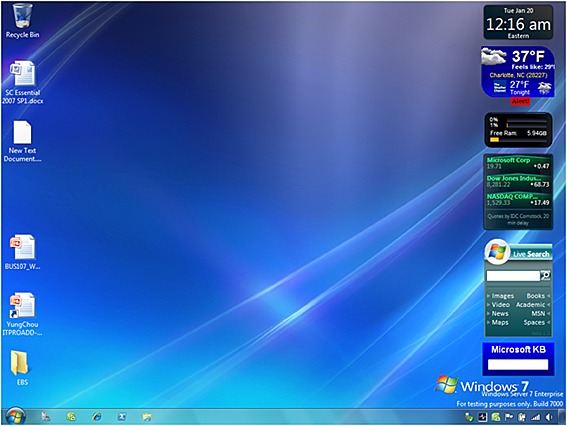Click the Dow Jones Indus... stock entry
This screenshot has width=567, height=426.
518,182
